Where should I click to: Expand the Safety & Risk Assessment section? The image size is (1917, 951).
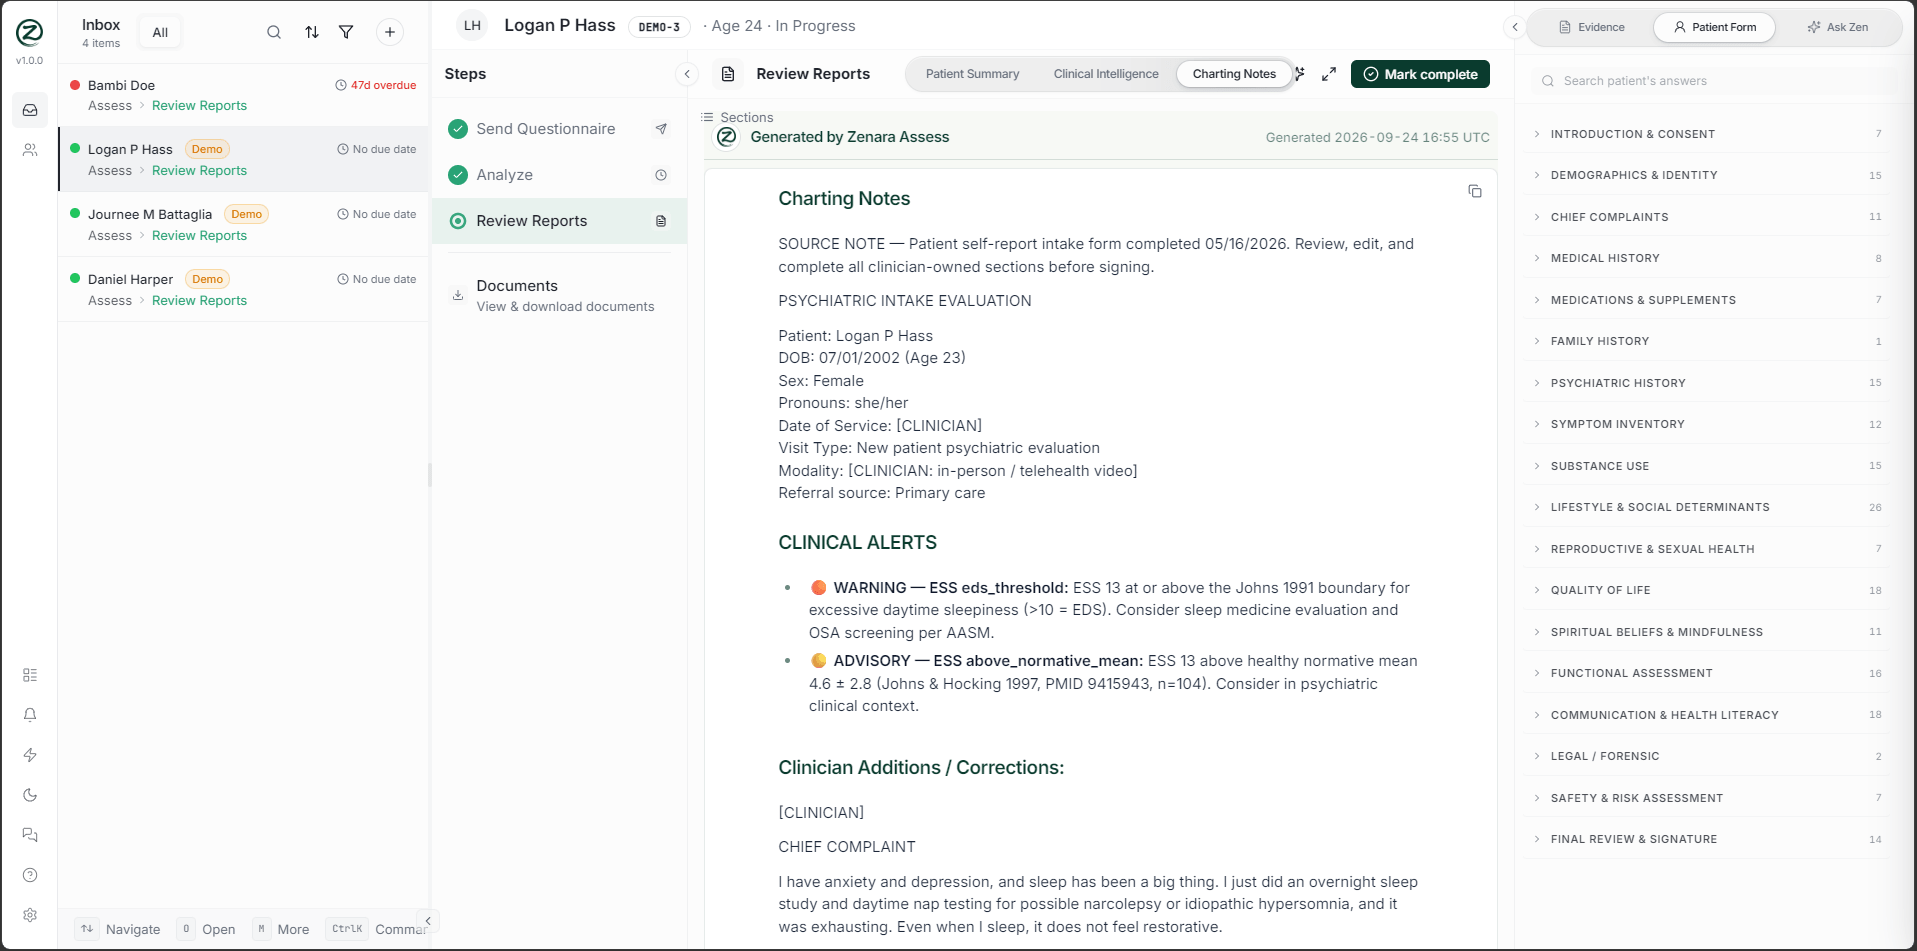click(x=1708, y=798)
